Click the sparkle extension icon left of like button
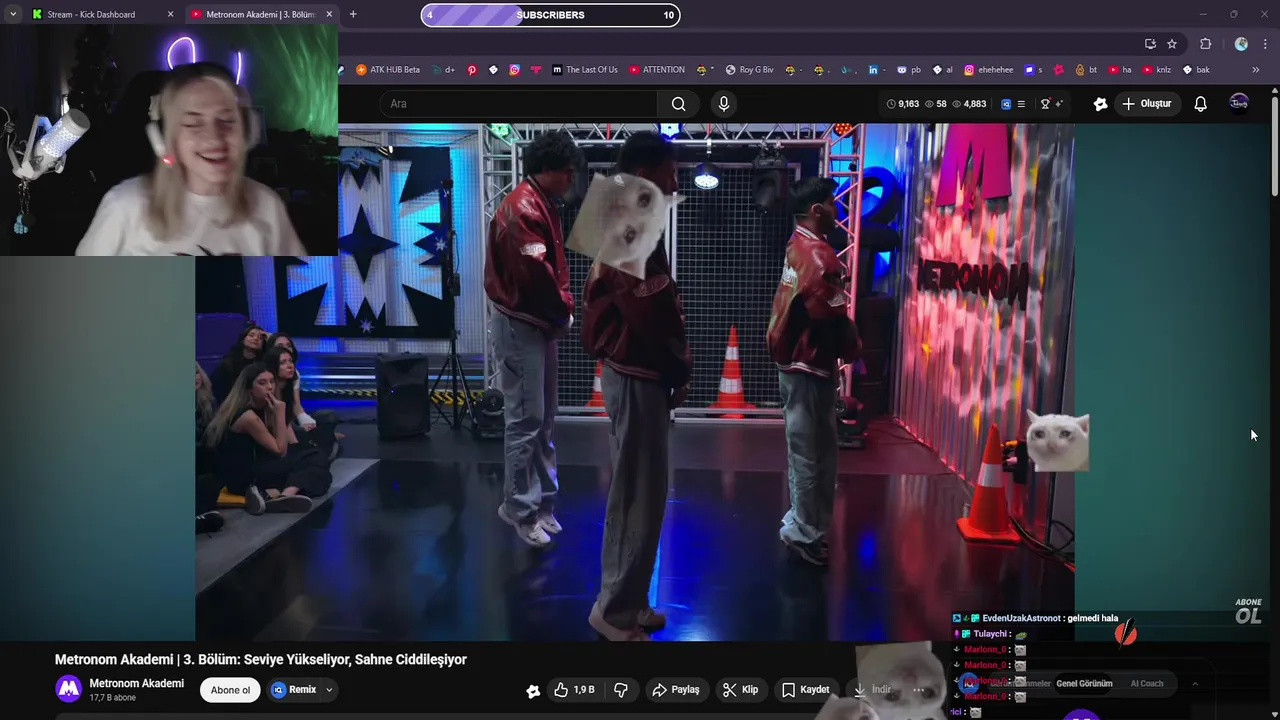 (x=533, y=690)
